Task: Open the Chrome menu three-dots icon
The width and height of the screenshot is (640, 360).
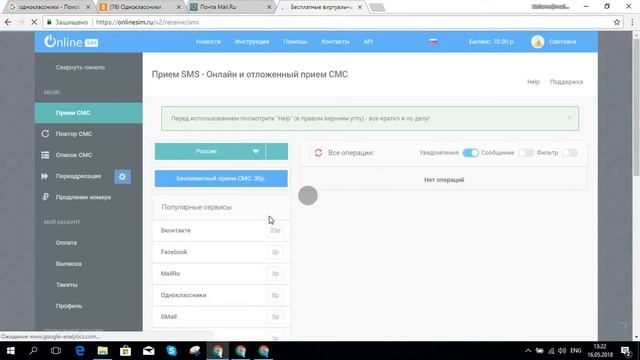Action: 632,22
